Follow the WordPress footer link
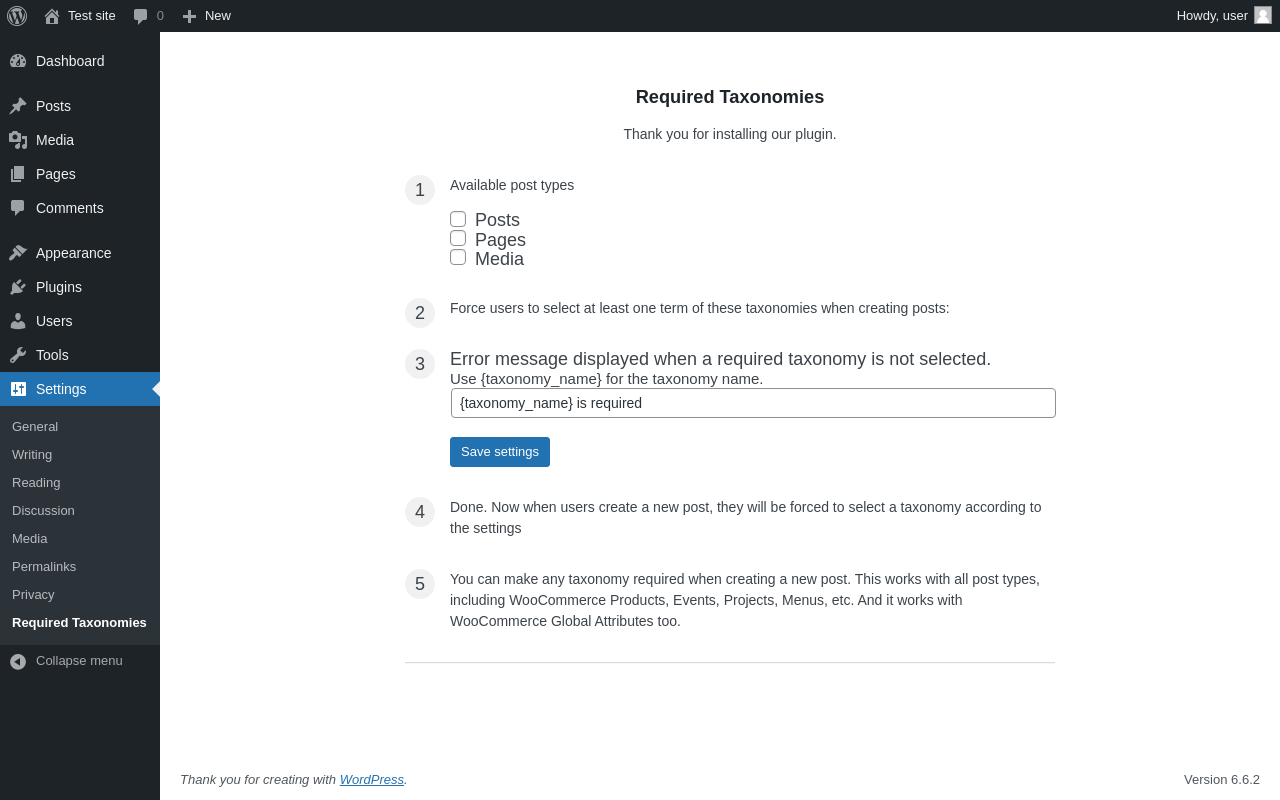Image resolution: width=1280 pixels, height=800 pixels. pos(372,779)
